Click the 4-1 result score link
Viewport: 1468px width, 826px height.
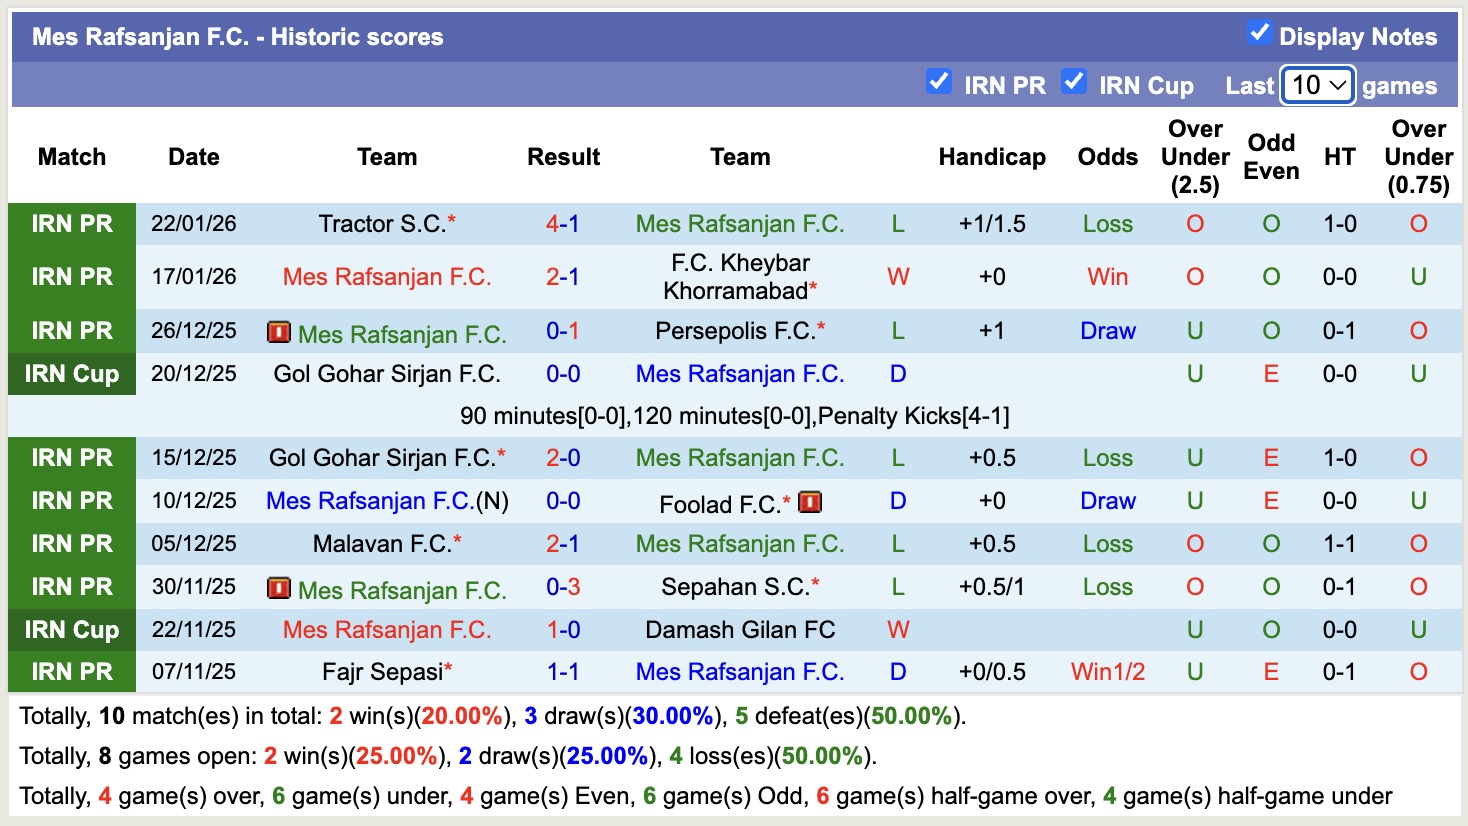(562, 224)
